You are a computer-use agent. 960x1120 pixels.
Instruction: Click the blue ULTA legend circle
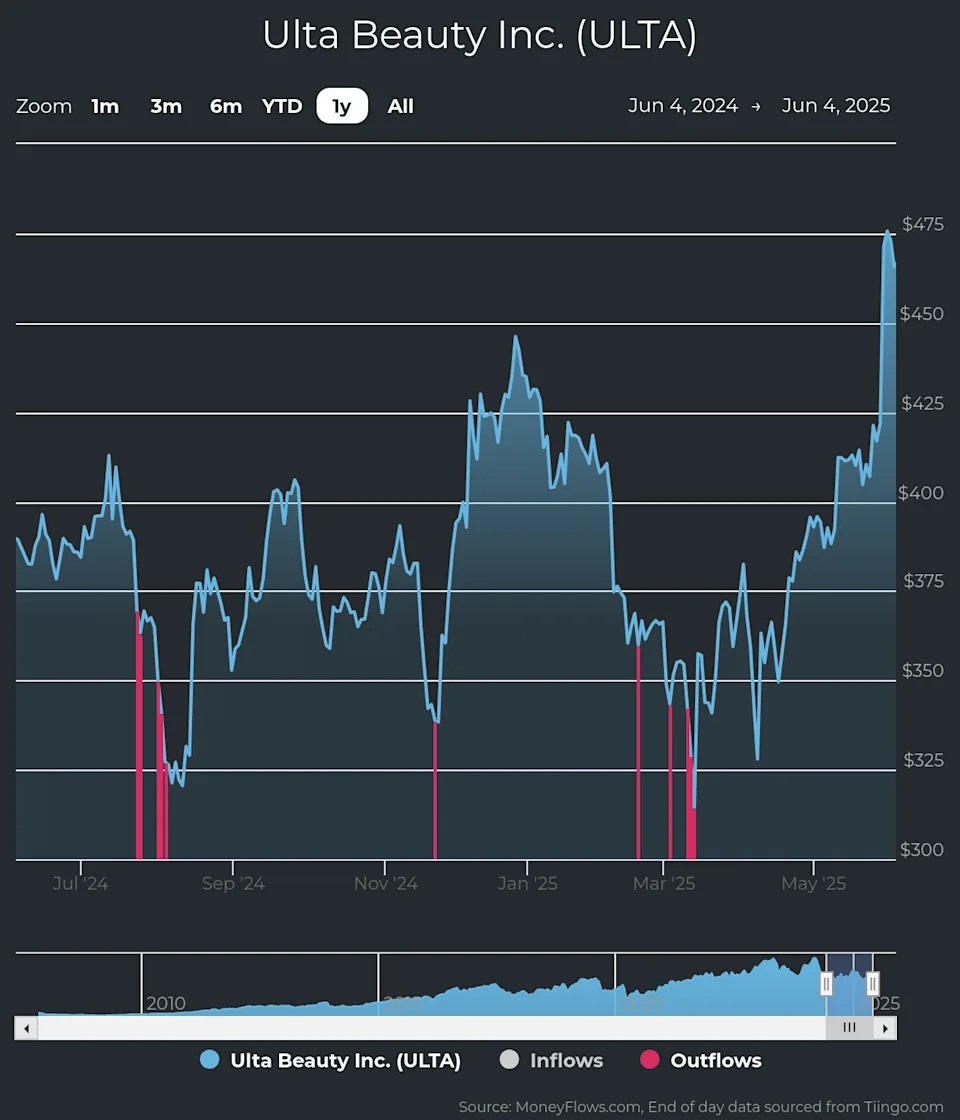pyautogui.click(x=210, y=1060)
